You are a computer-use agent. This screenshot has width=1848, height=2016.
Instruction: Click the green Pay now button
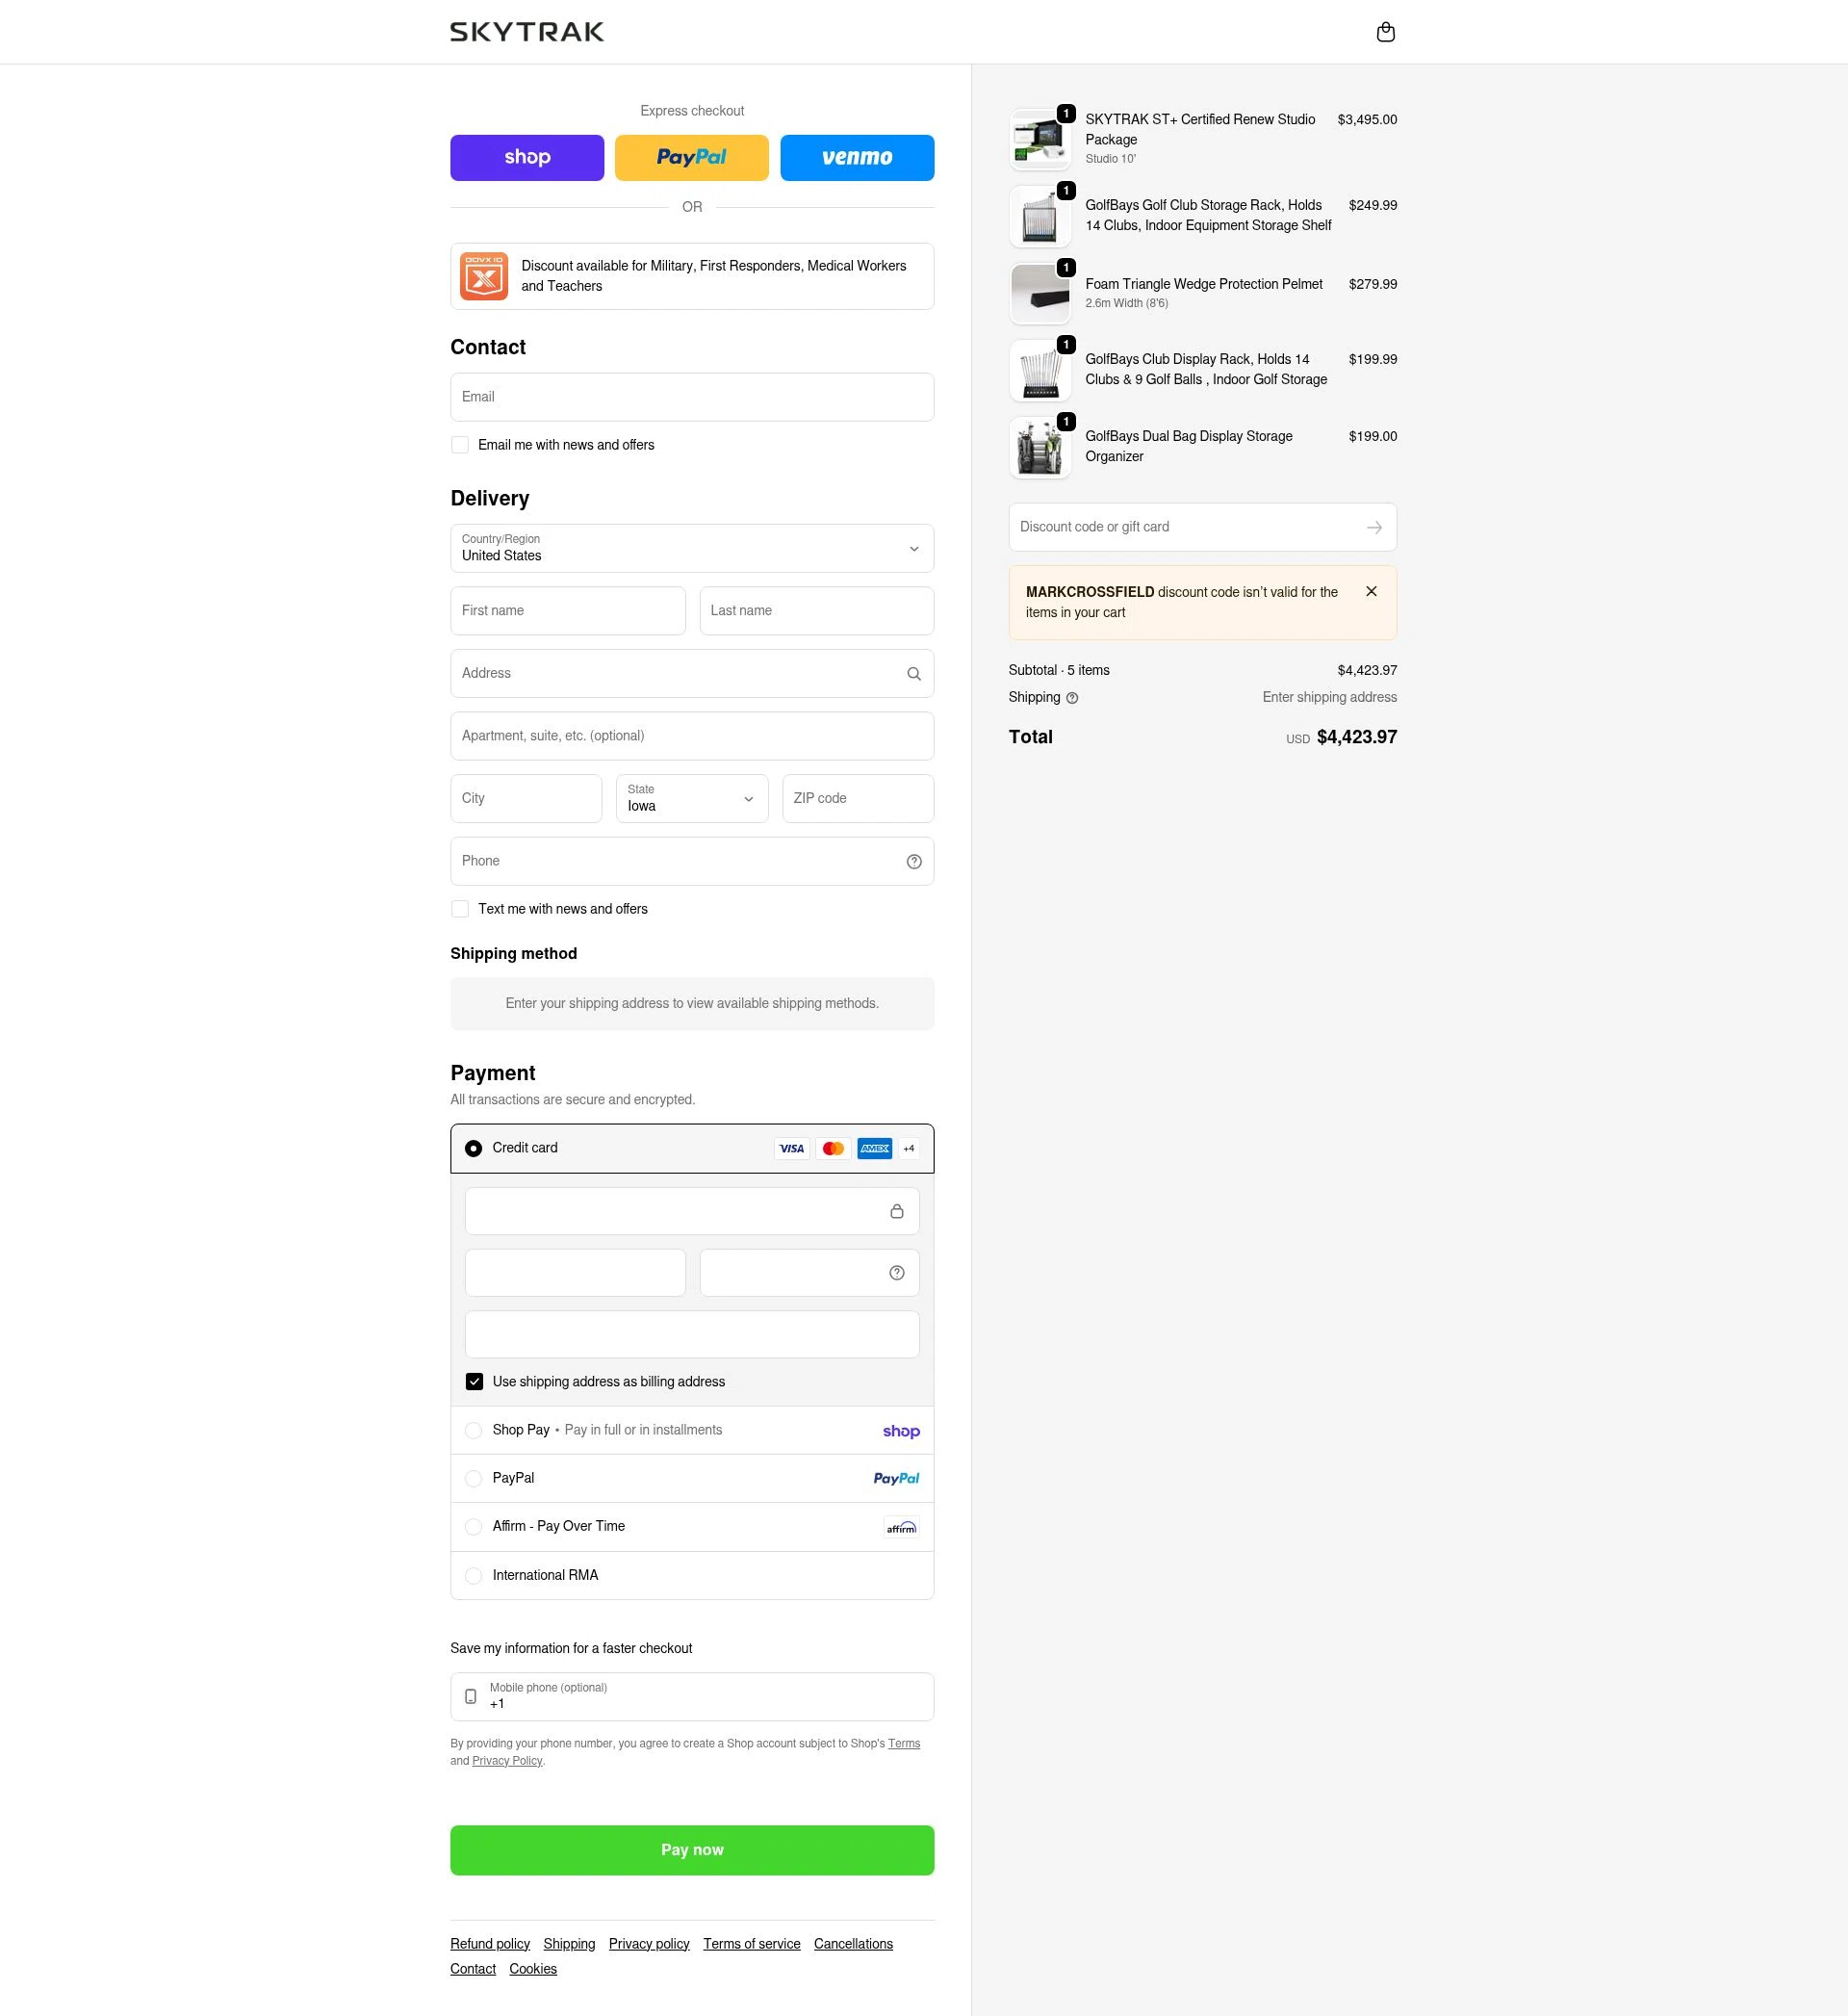click(x=692, y=1850)
